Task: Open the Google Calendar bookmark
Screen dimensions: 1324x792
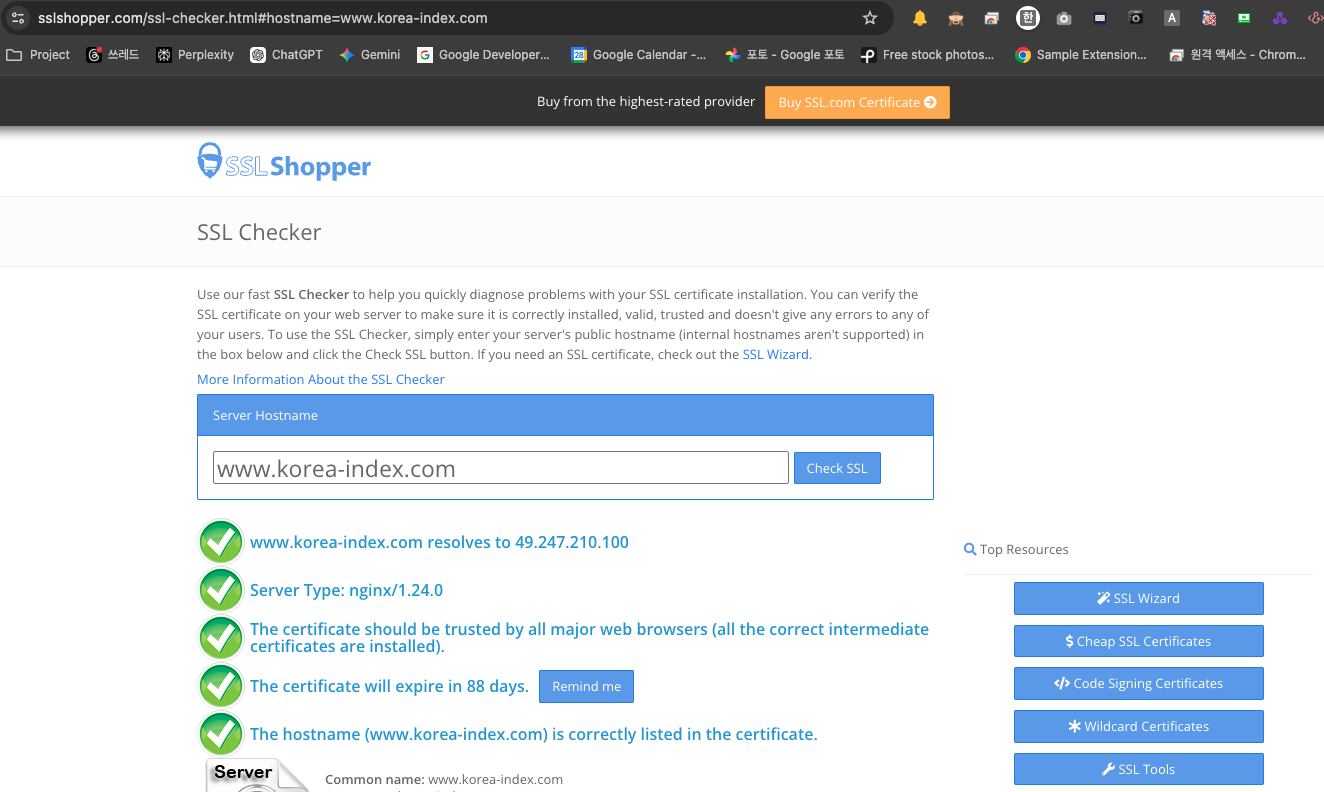Action: (x=639, y=55)
